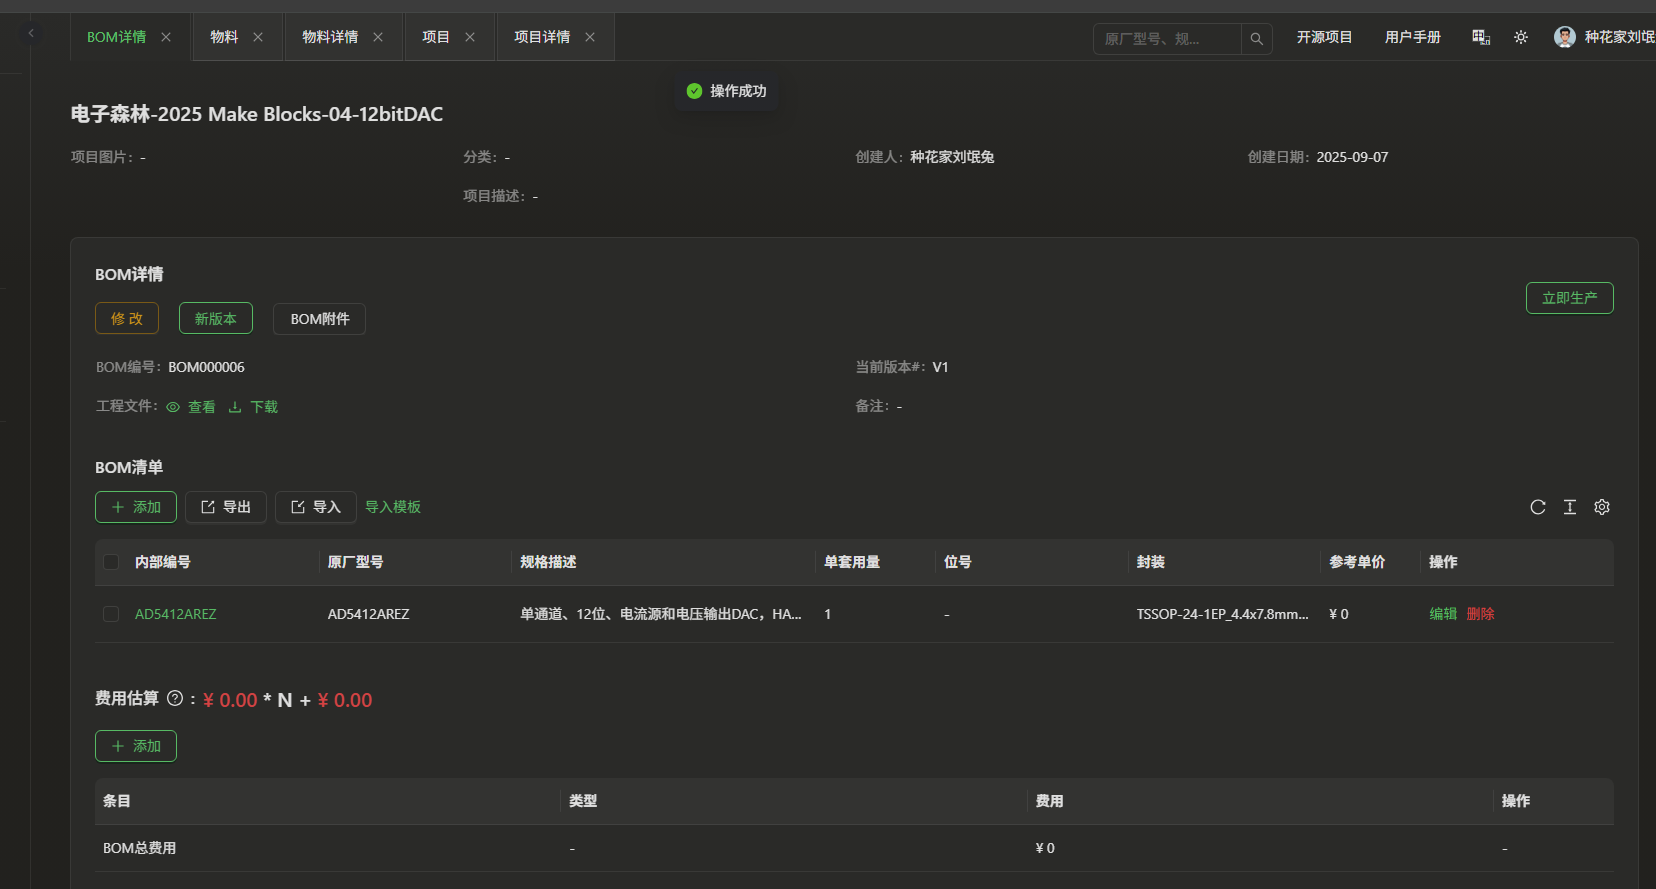1656x889 pixels.
Task: Switch to the 物料详情 tab
Action: [x=330, y=37]
